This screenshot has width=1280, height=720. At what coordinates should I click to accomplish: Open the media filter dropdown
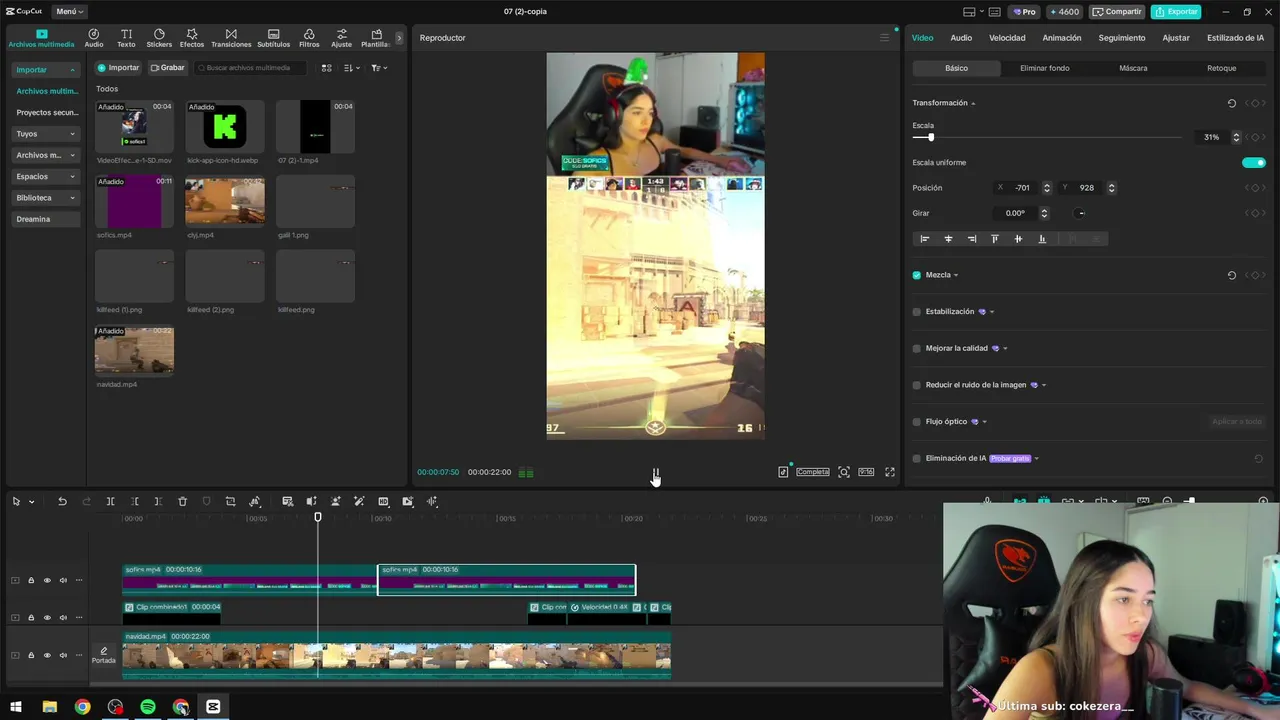coord(378,68)
